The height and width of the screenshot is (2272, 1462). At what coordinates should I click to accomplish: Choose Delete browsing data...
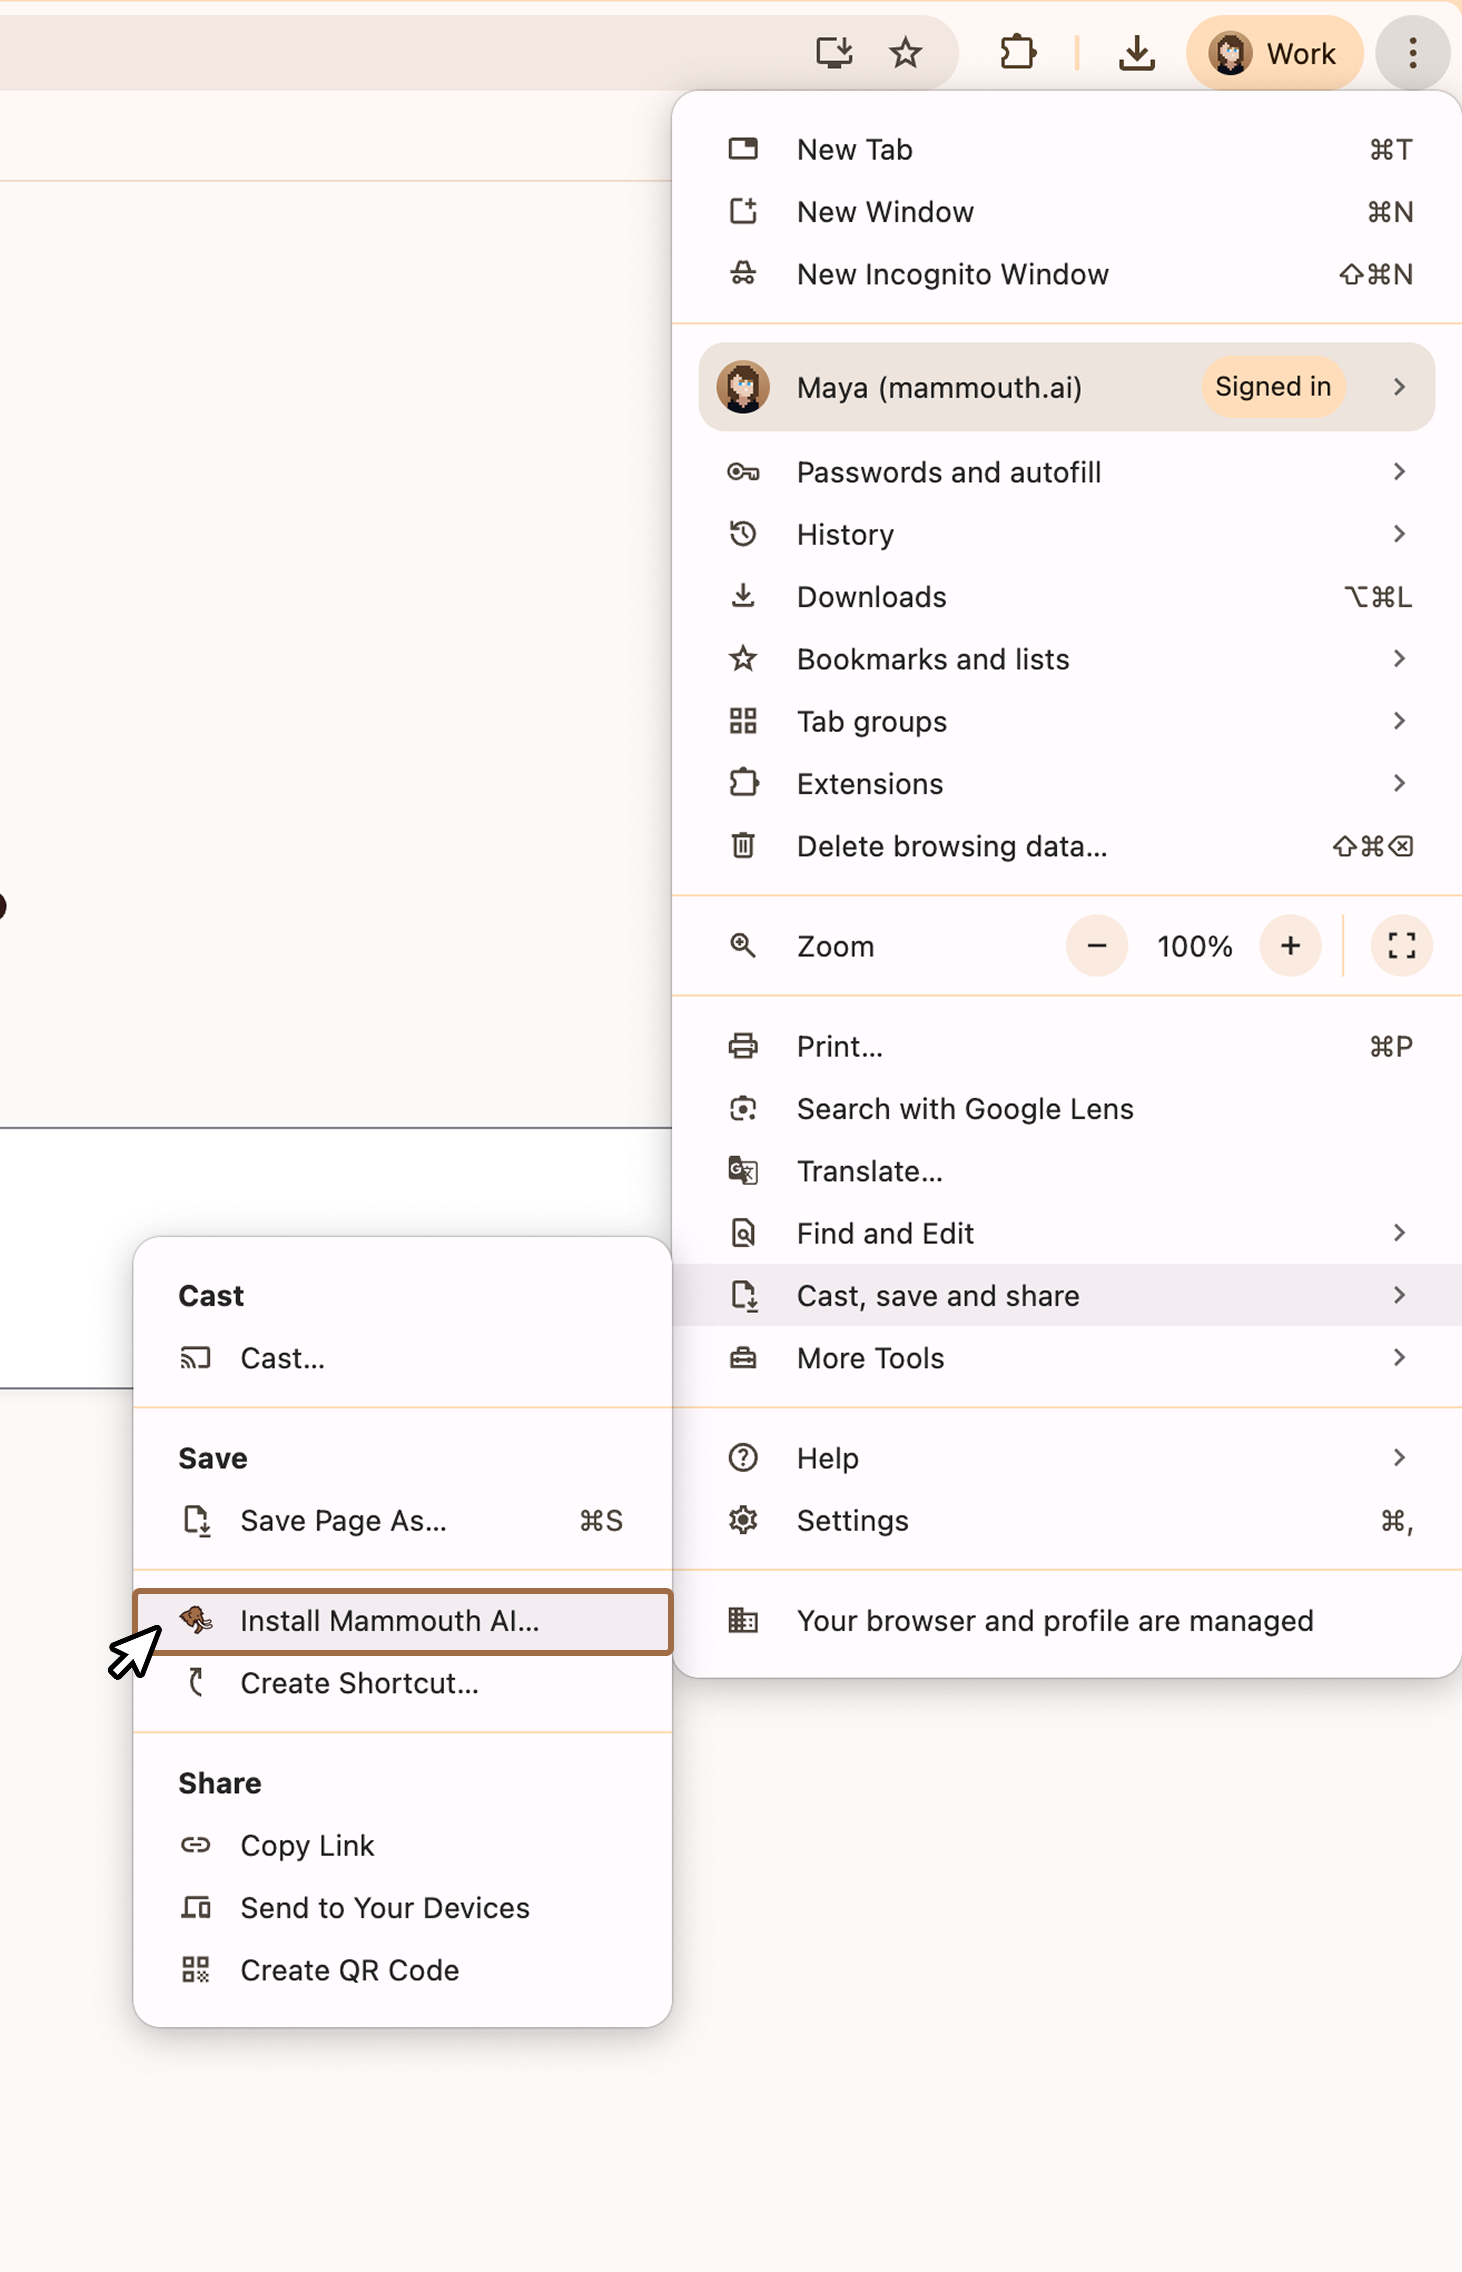click(1066, 846)
